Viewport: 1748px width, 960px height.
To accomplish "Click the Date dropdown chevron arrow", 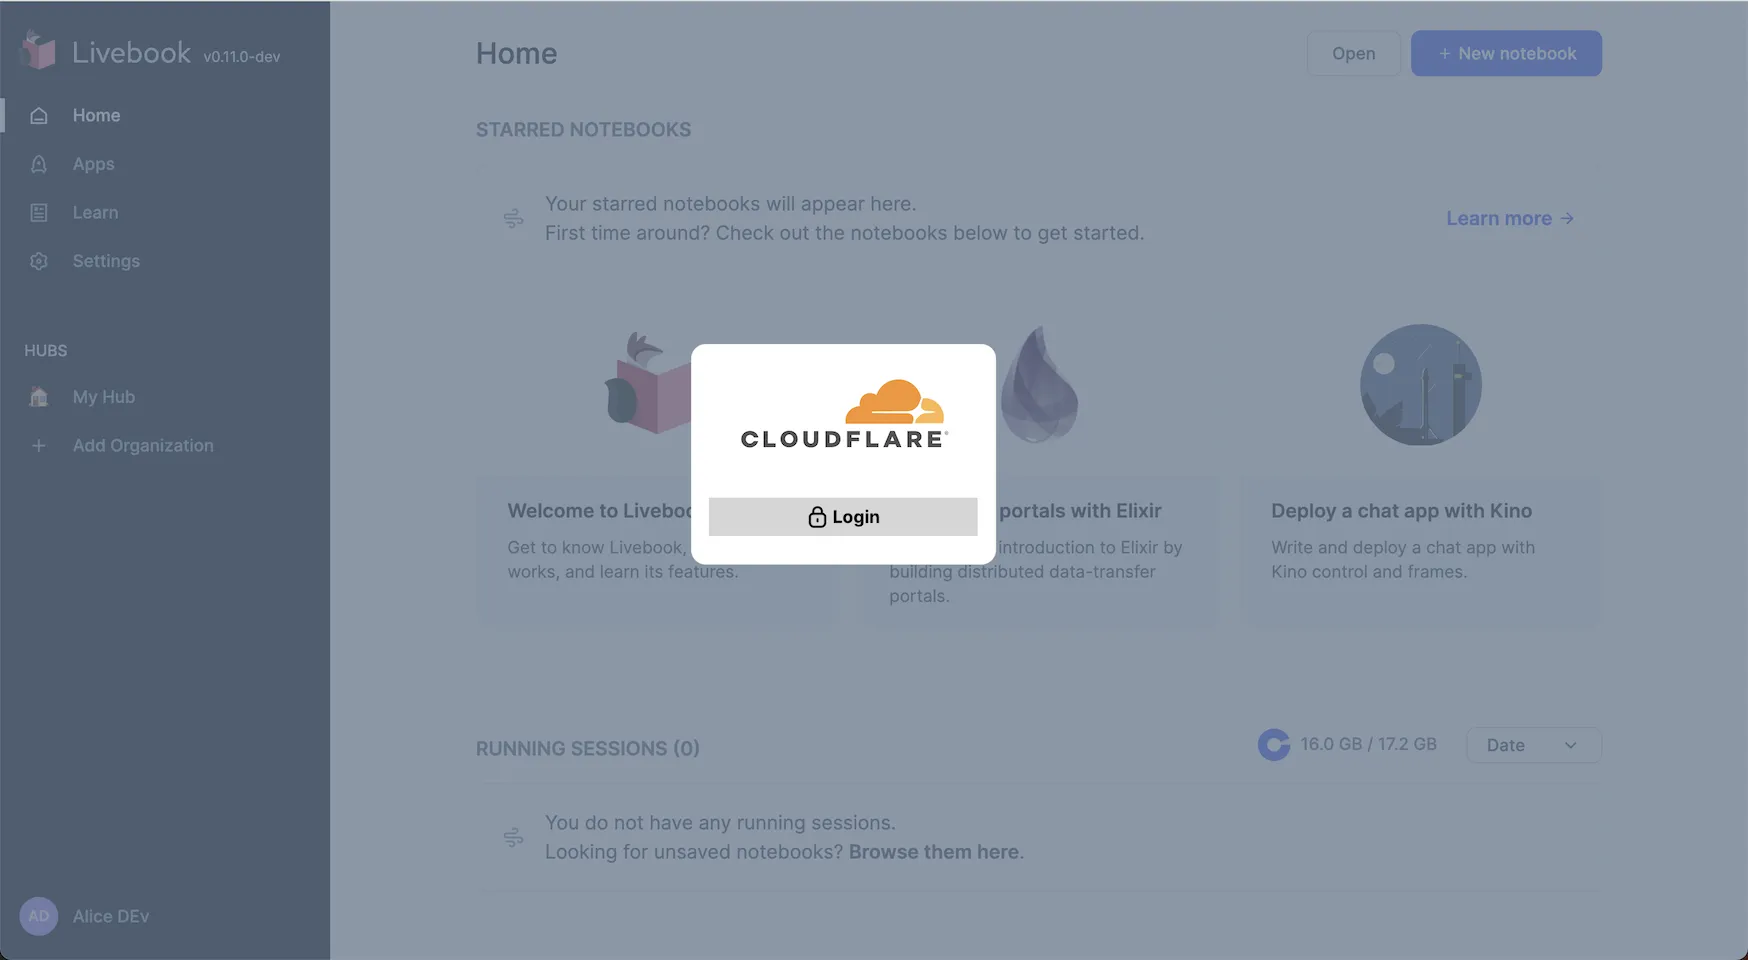I will tap(1570, 746).
